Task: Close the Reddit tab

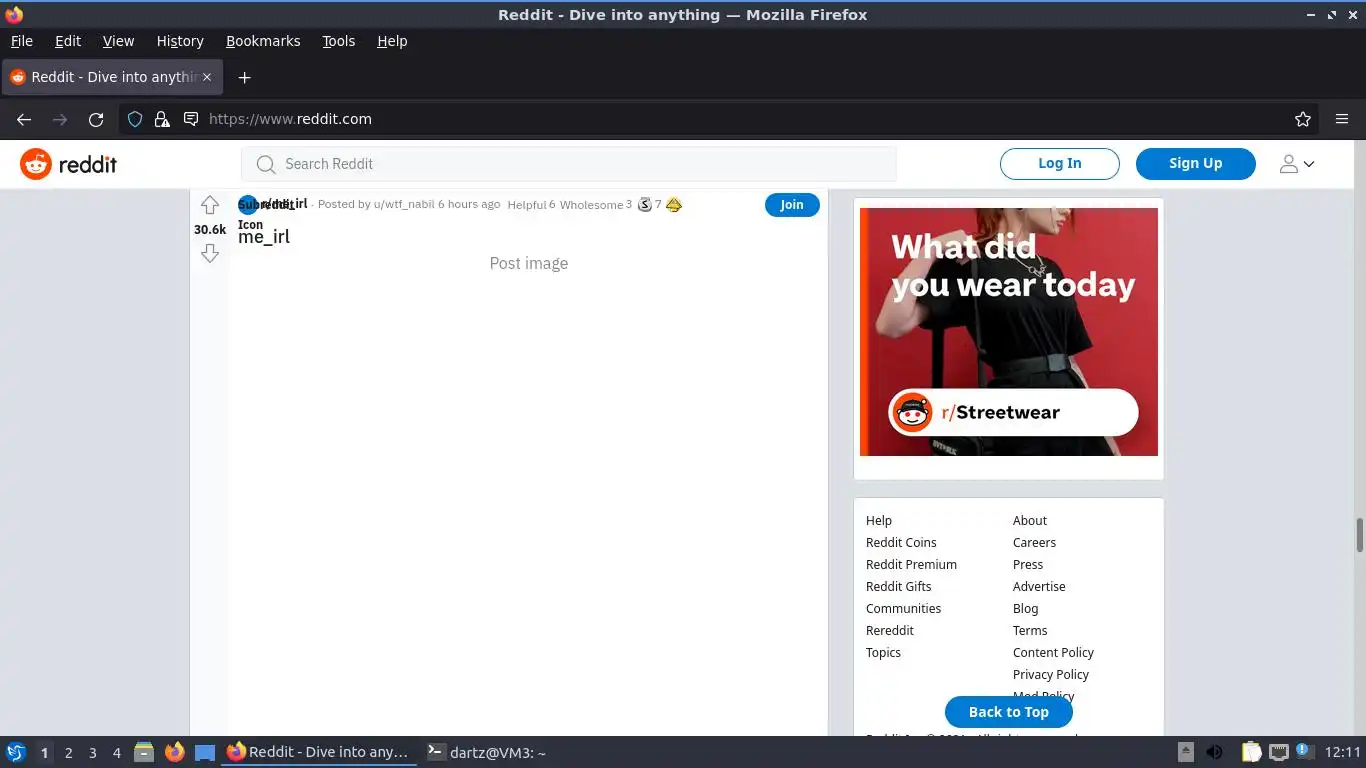Action: tap(207, 77)
